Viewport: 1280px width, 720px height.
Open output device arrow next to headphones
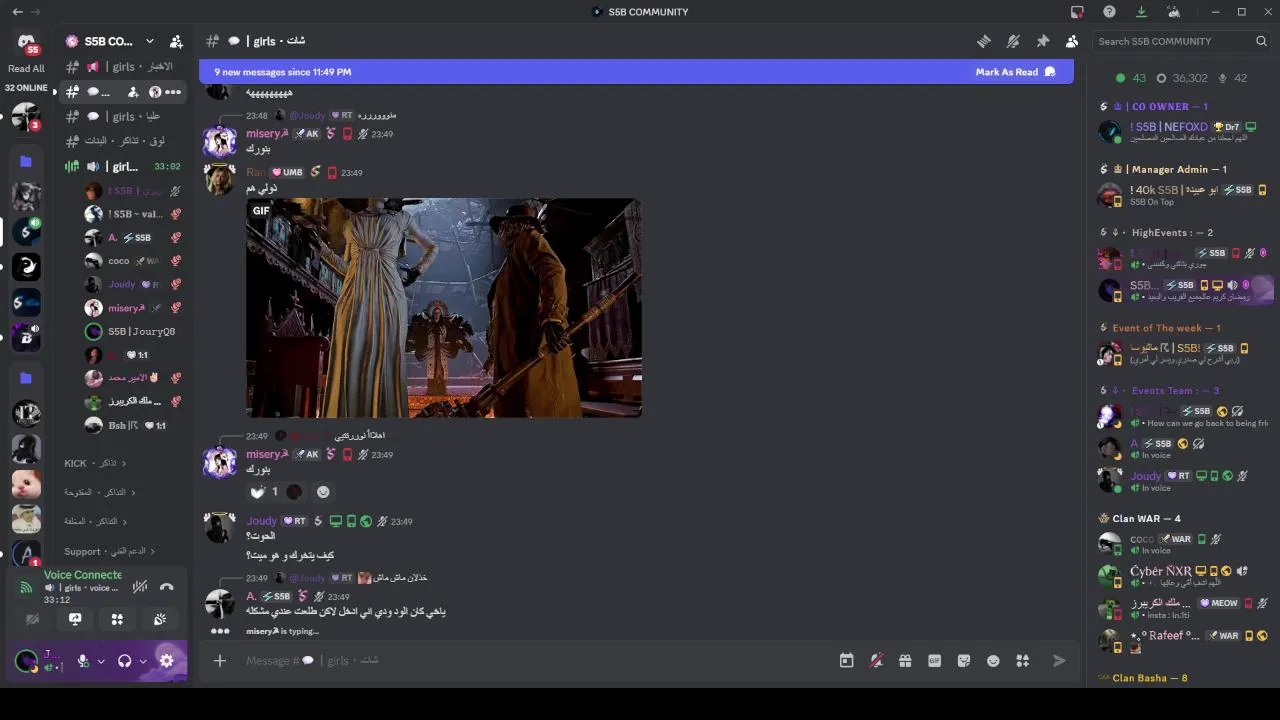(143, 661)
